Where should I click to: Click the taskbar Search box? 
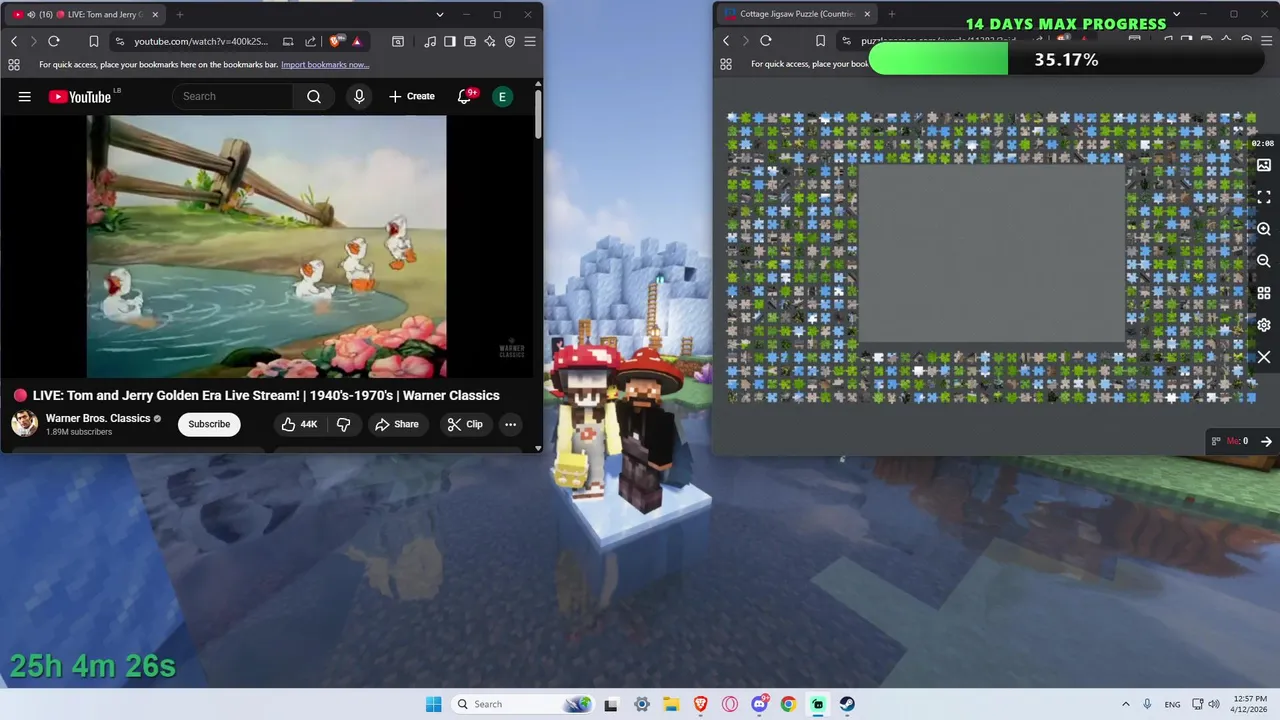tap(522, 704)
